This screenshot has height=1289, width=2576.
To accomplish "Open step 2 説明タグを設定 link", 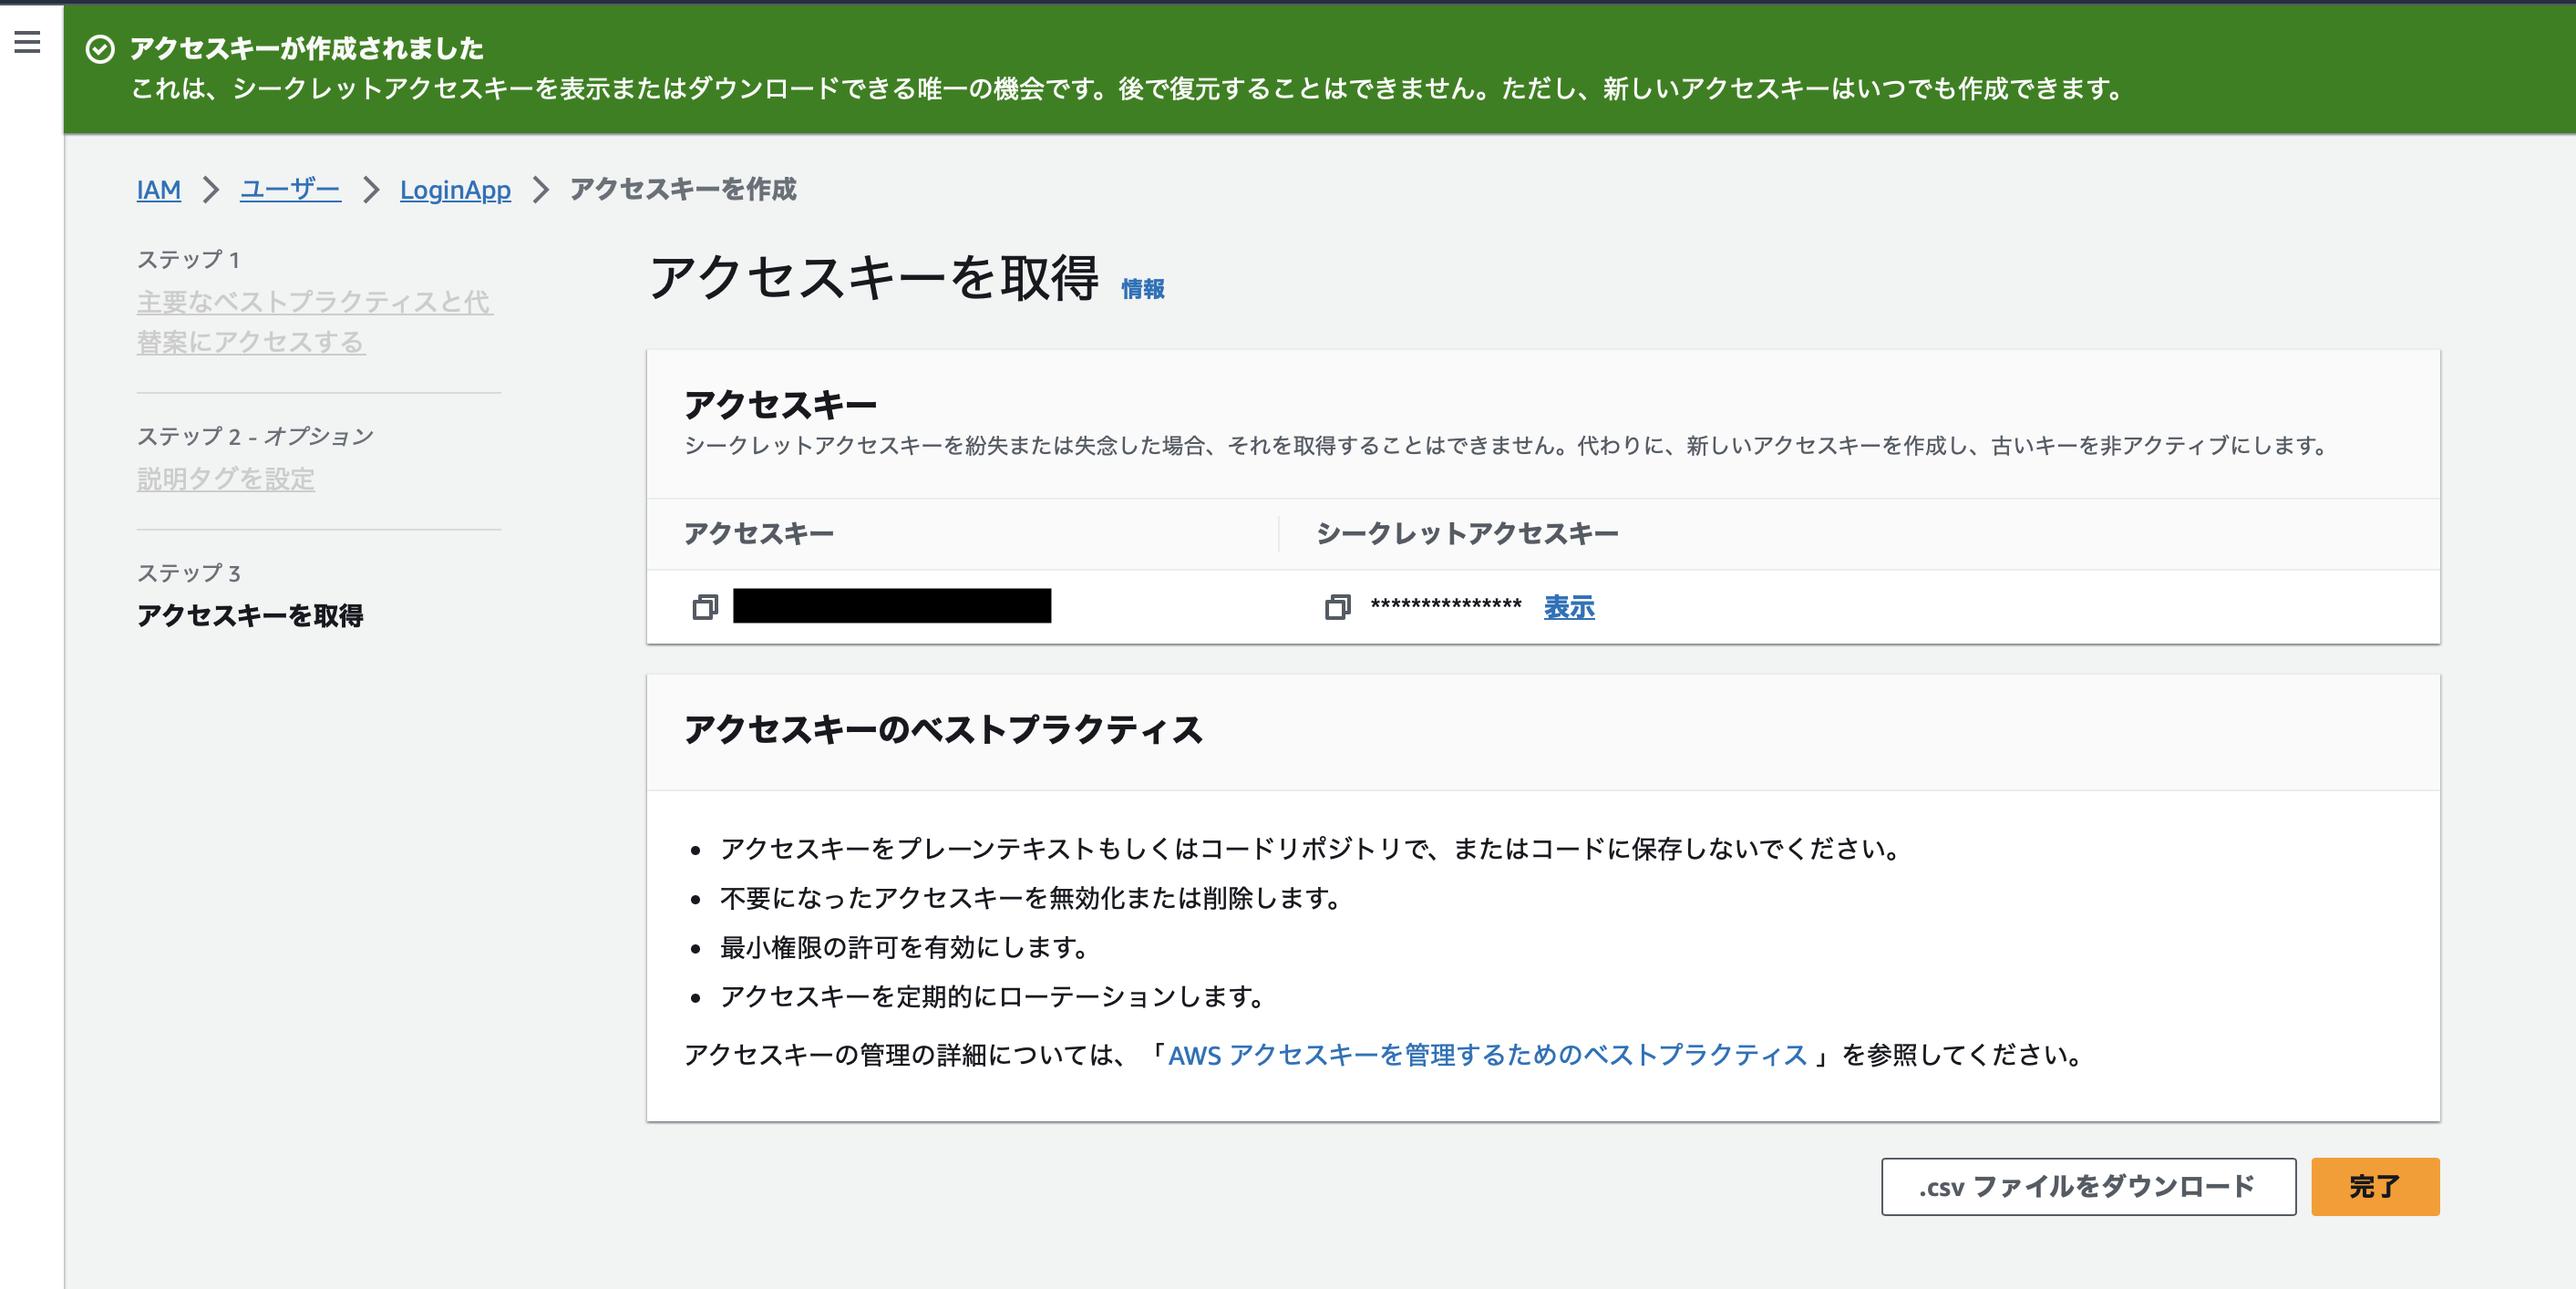I will 225,479.
